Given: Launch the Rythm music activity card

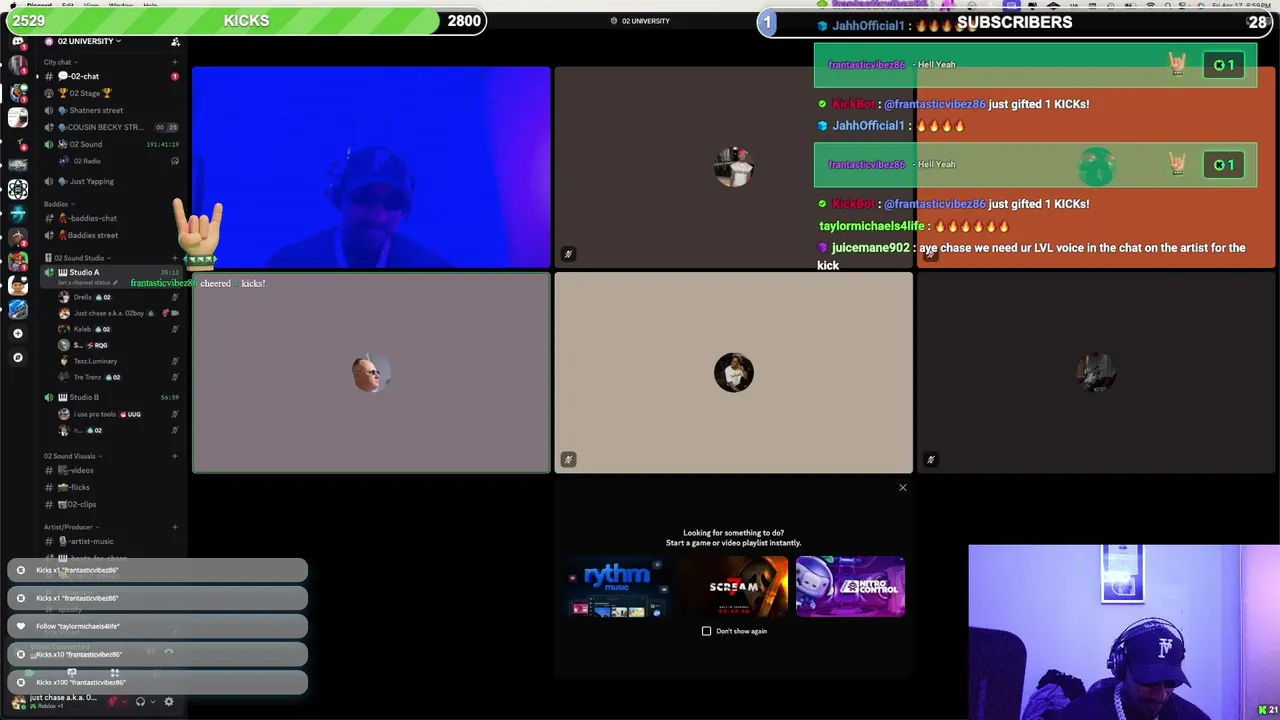Looking at the screenshot, I should point(617,587).
